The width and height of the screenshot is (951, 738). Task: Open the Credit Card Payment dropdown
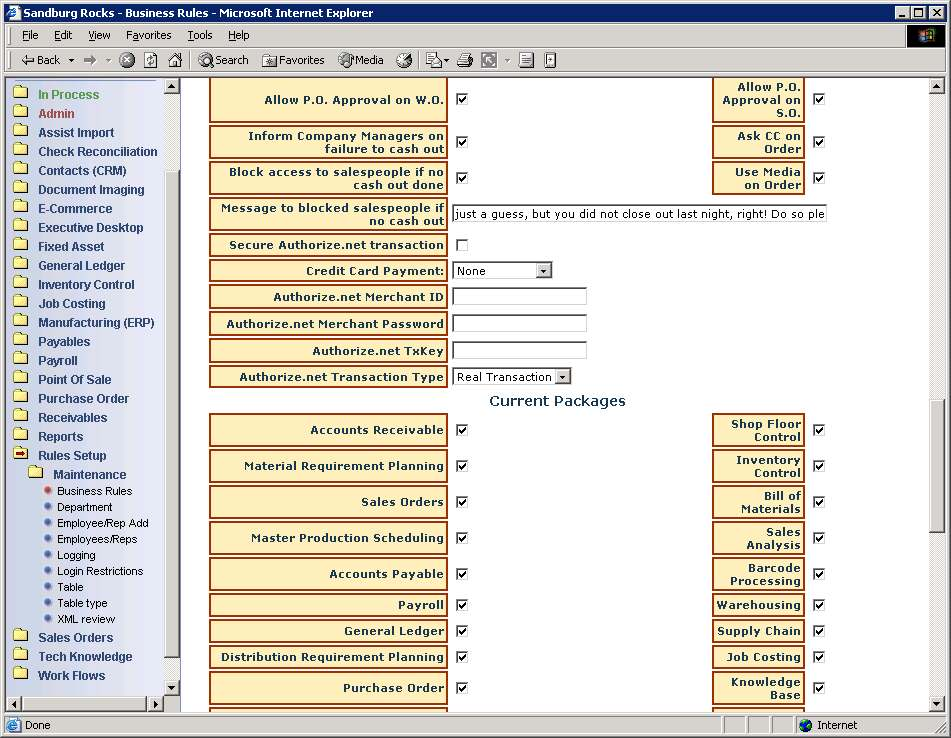tap(543, 271)
